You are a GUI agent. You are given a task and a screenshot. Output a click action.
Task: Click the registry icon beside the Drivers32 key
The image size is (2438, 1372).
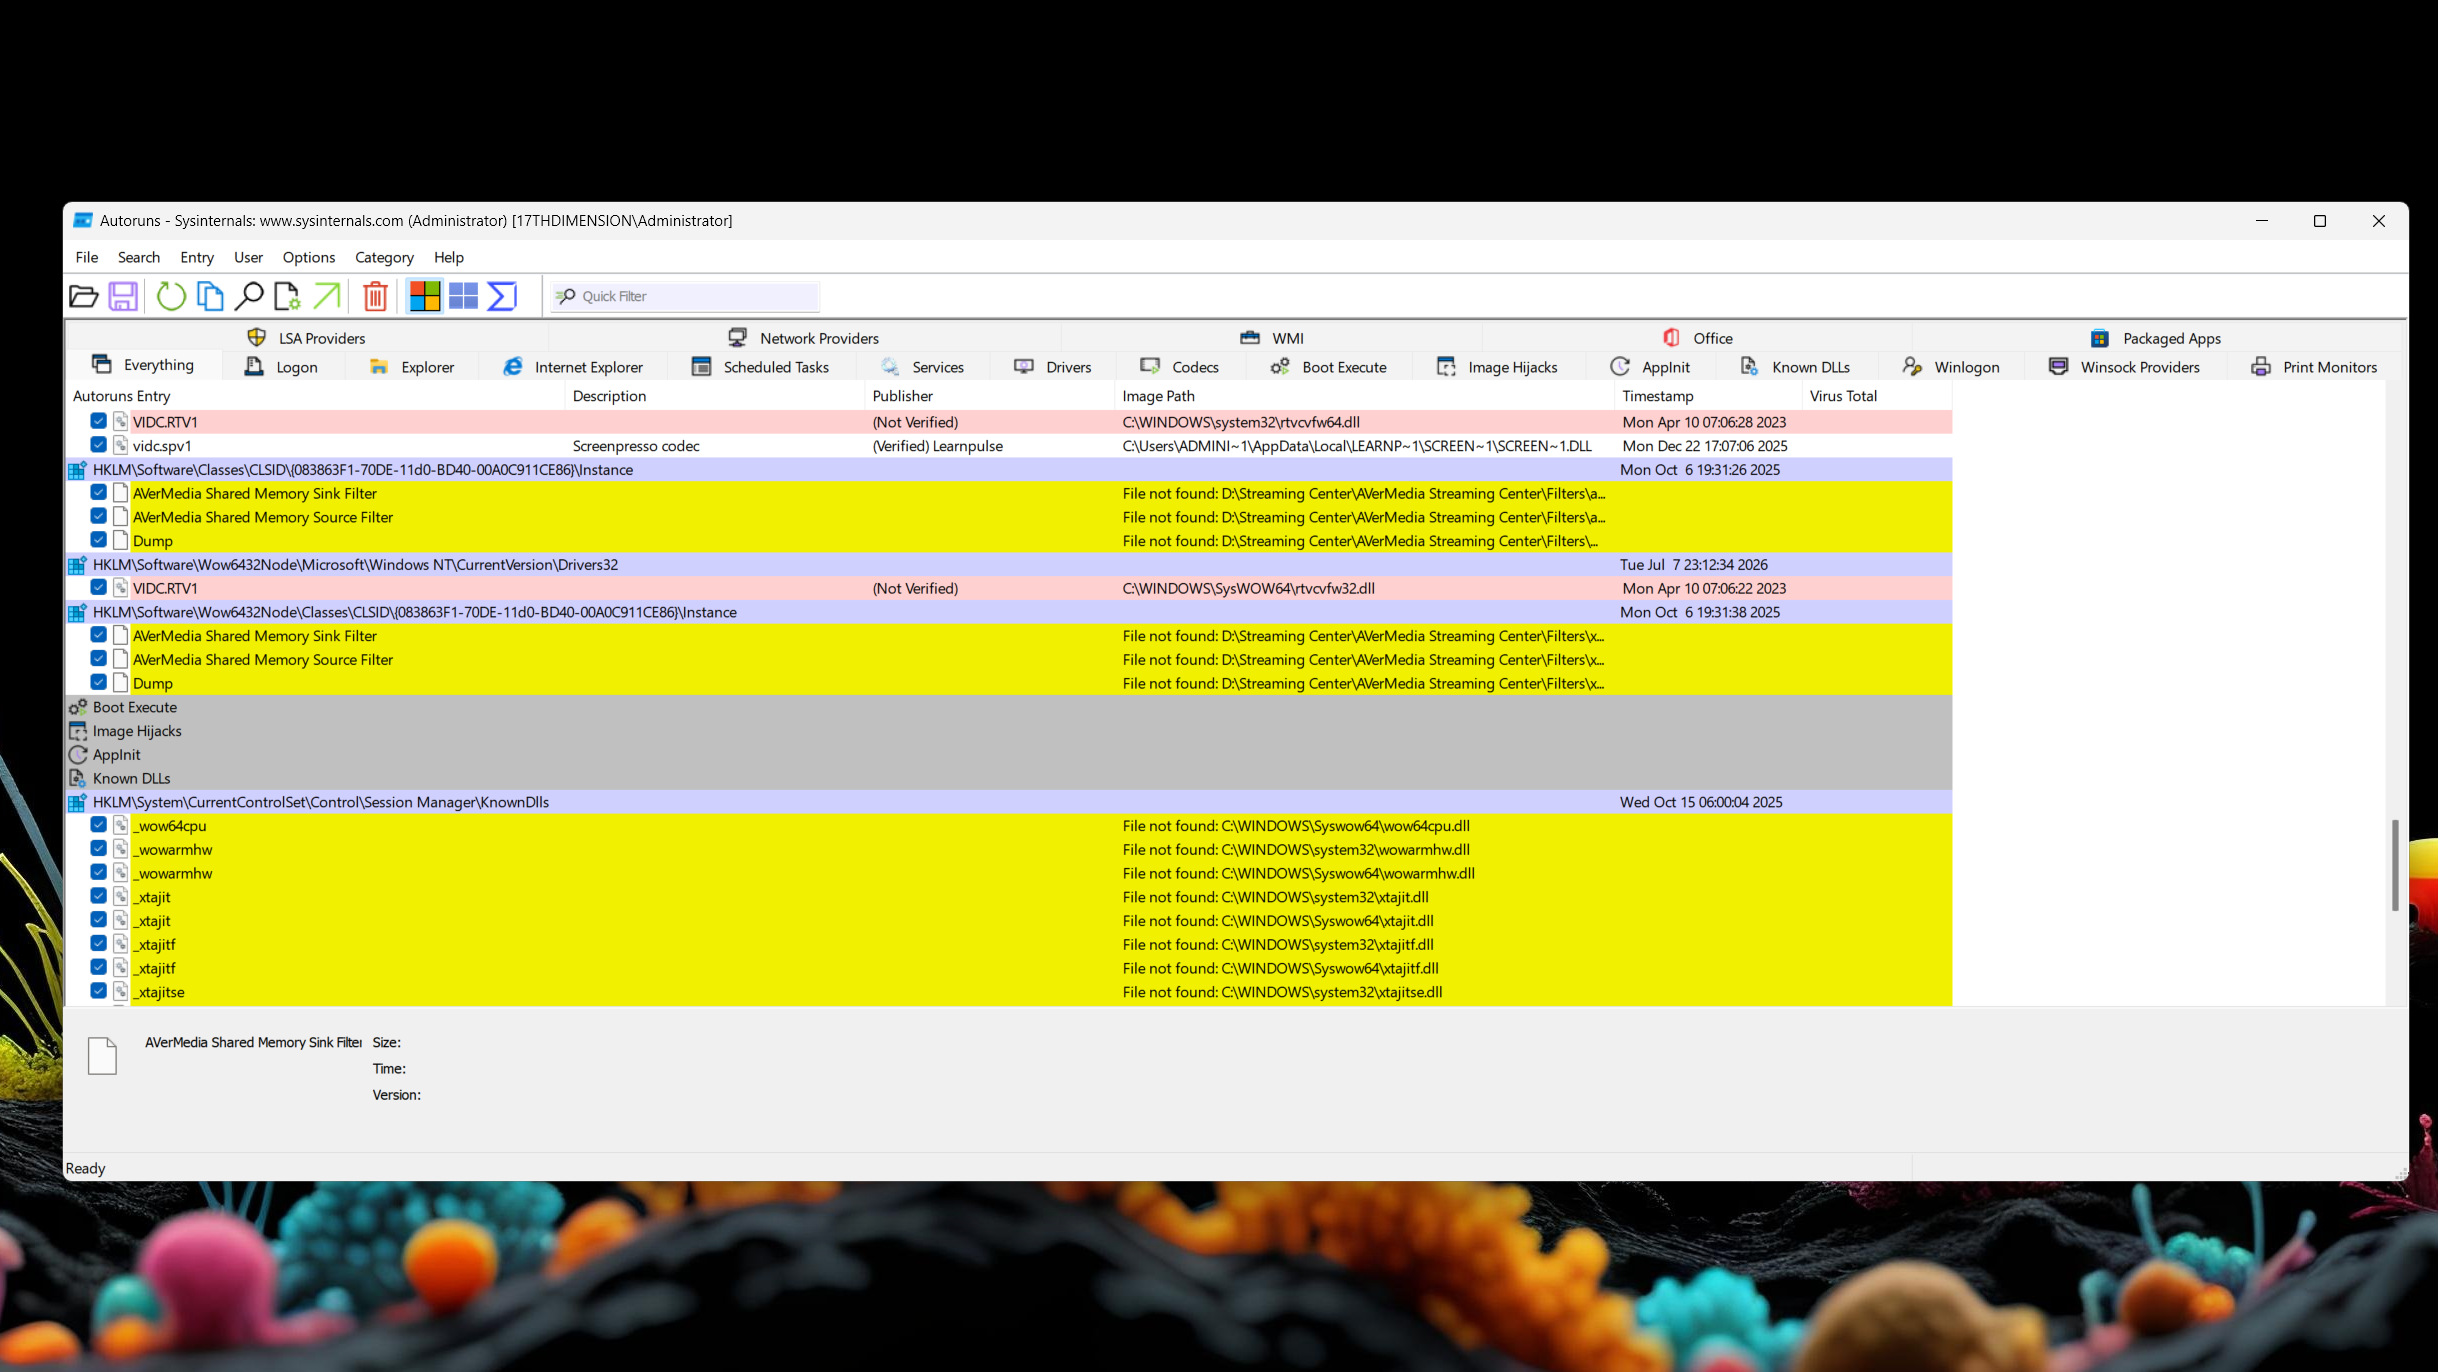(77, 565)
